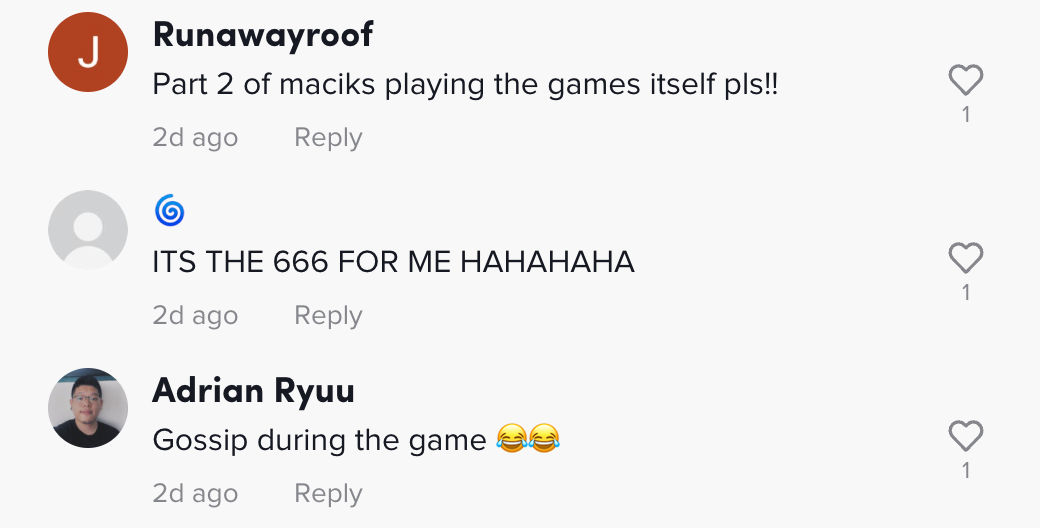This screenshot has width=1040, height=528.
Task: Reply to Adrian Ryuu's comment
Action: [x=328, y=493]
